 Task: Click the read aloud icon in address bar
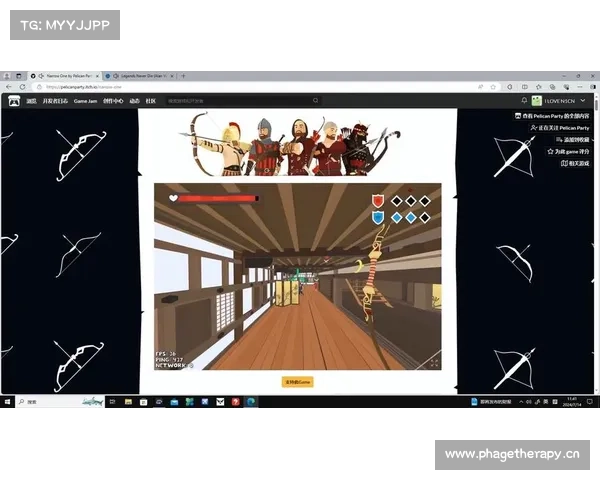481,87
